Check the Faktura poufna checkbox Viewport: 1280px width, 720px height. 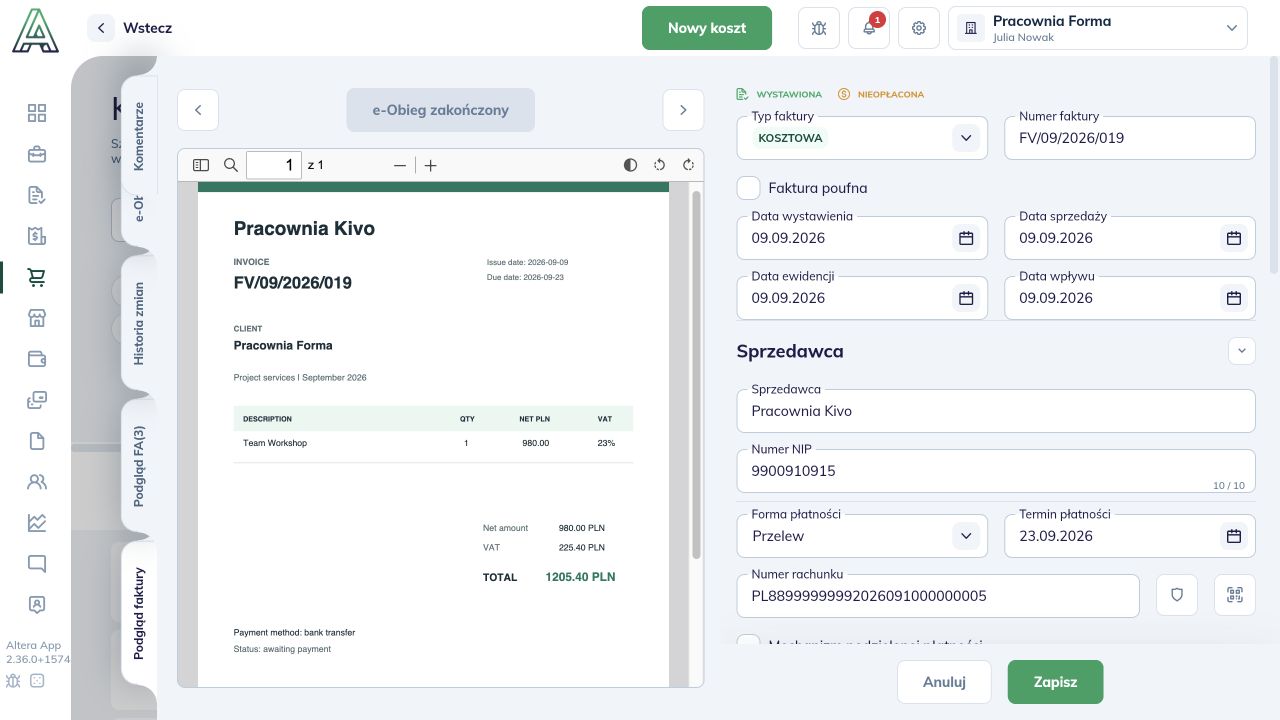click(748, 188)
